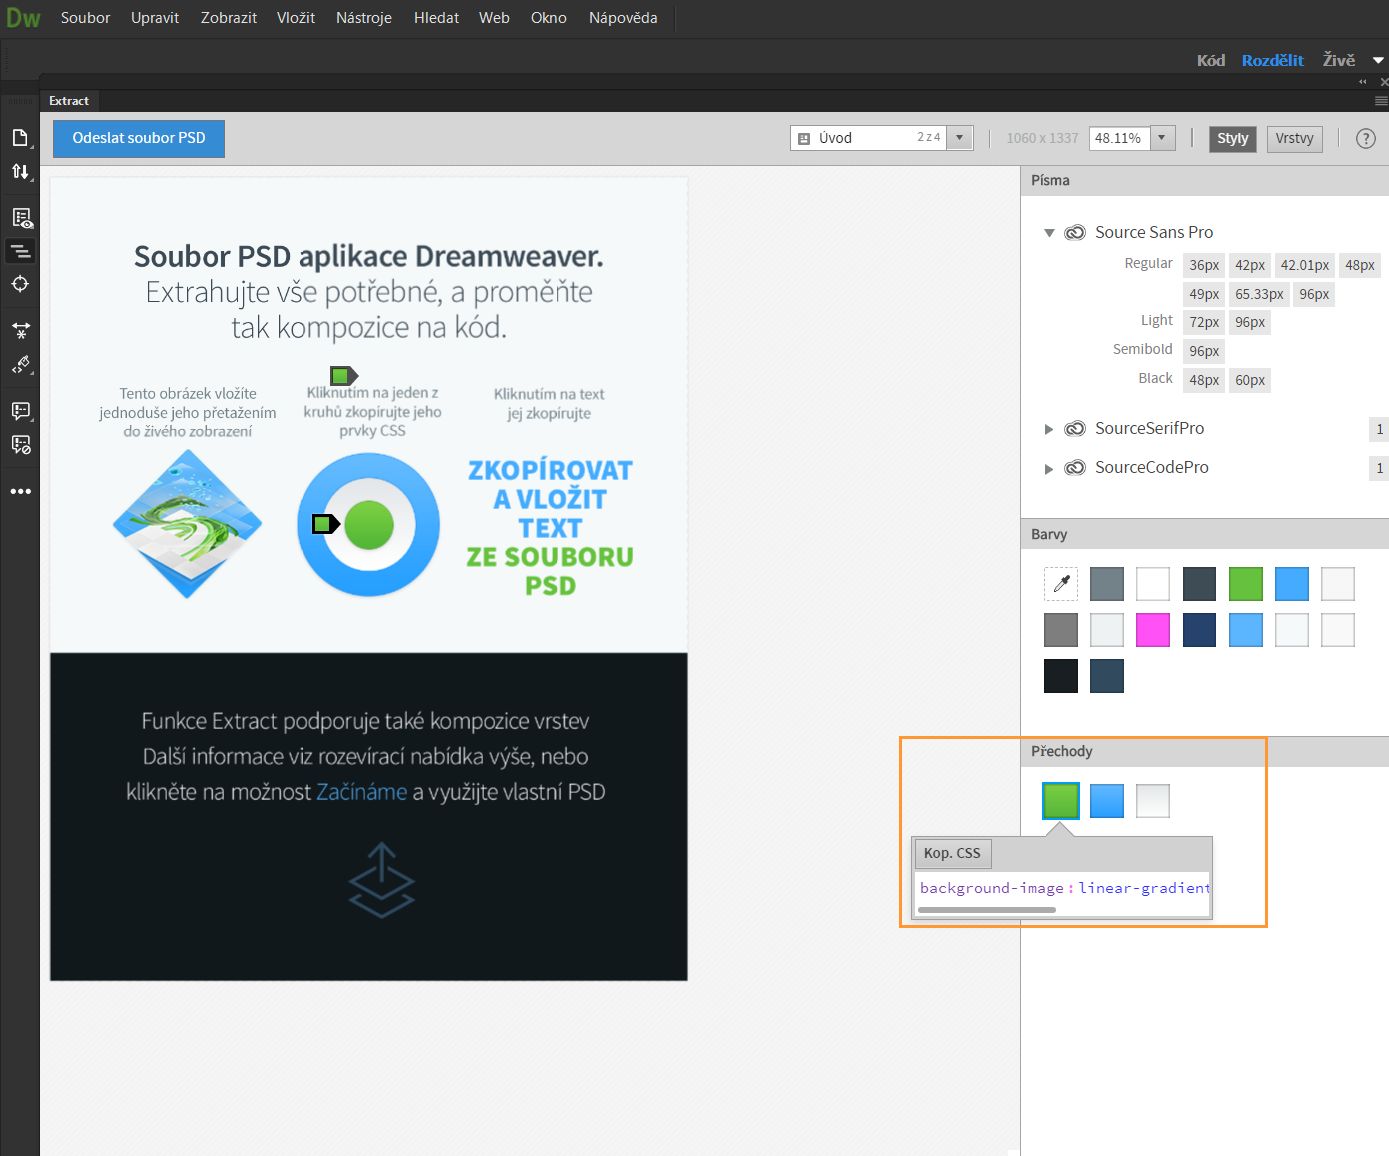Click the horizontal scrollbar in CSS popup

pos(987,910)
